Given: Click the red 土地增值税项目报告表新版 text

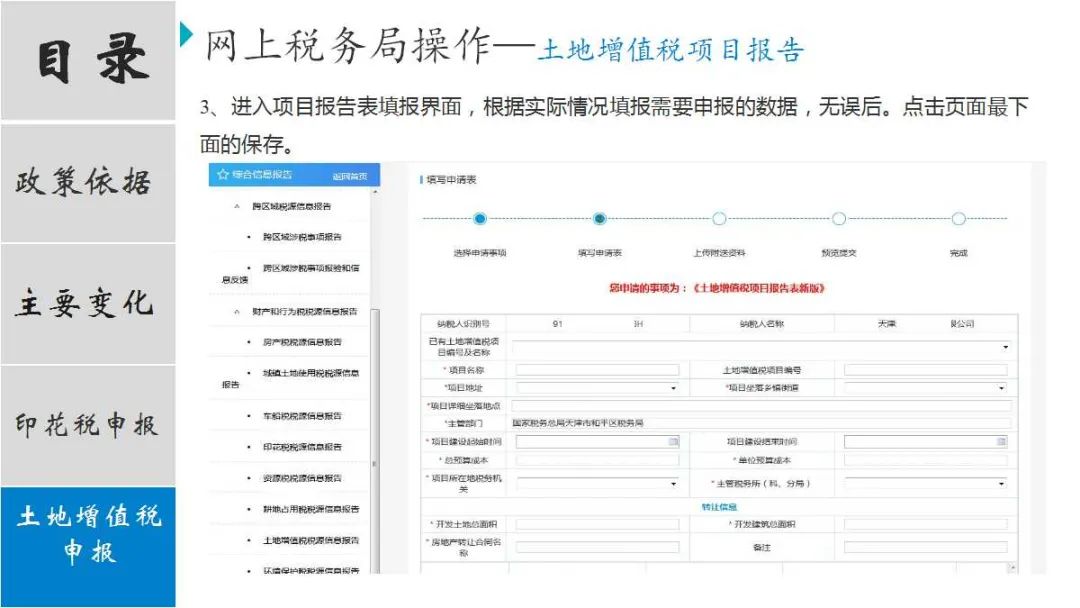Looking at the screenshot, I should click(x=759, y=289).
